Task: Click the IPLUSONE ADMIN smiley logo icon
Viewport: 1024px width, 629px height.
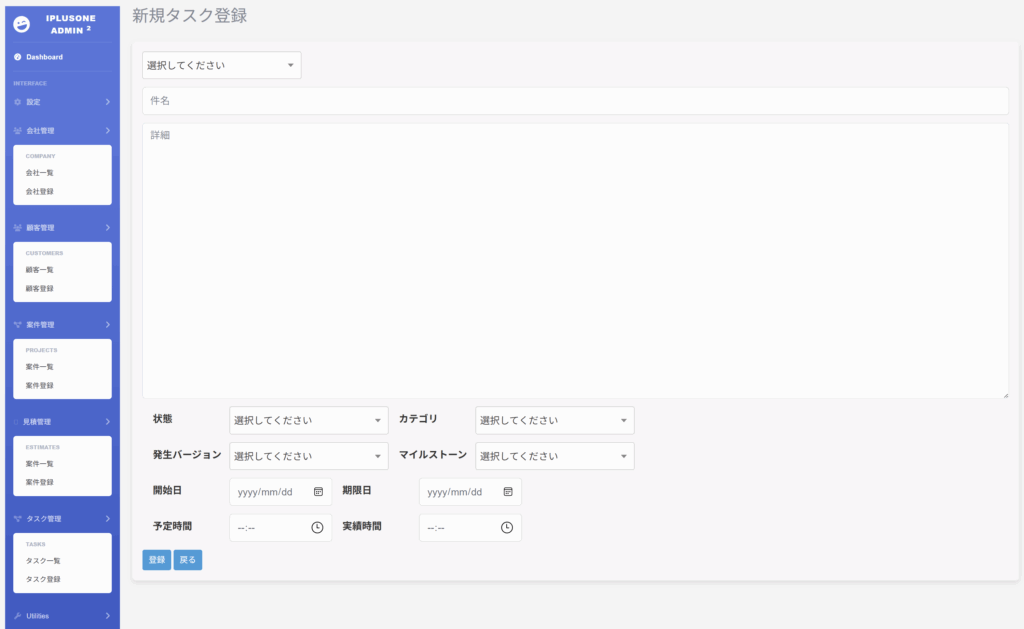Action: pyautogui.click(x=22, y=24)
